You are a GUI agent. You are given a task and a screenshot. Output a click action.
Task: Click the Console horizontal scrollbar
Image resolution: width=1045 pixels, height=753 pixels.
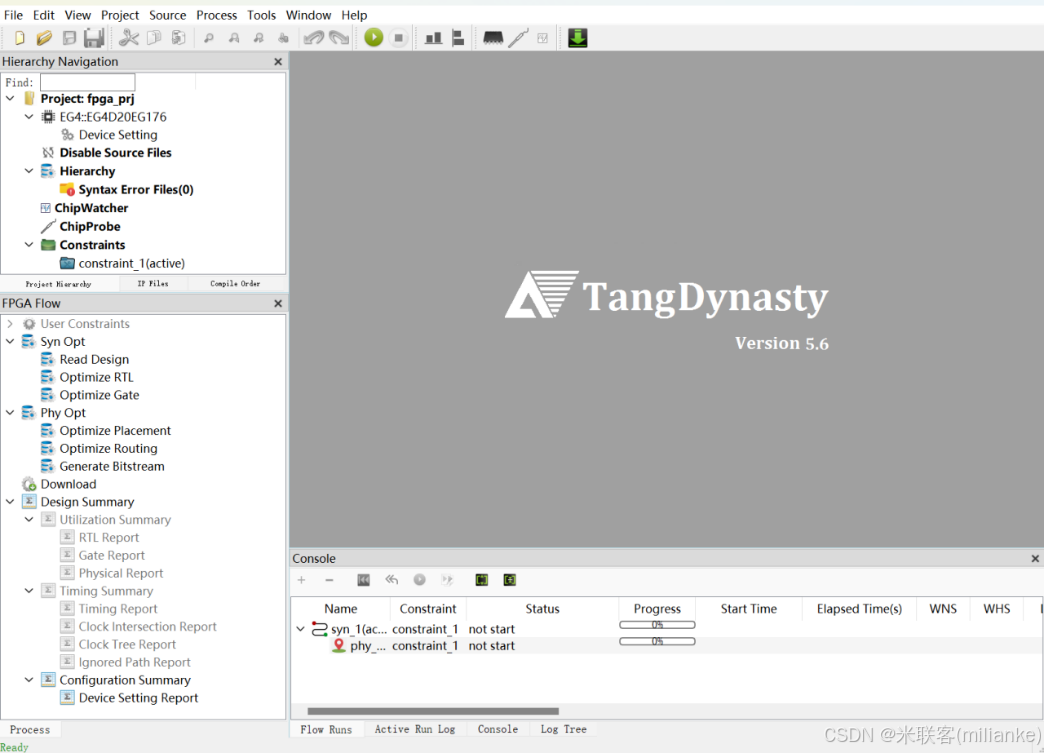433,711
